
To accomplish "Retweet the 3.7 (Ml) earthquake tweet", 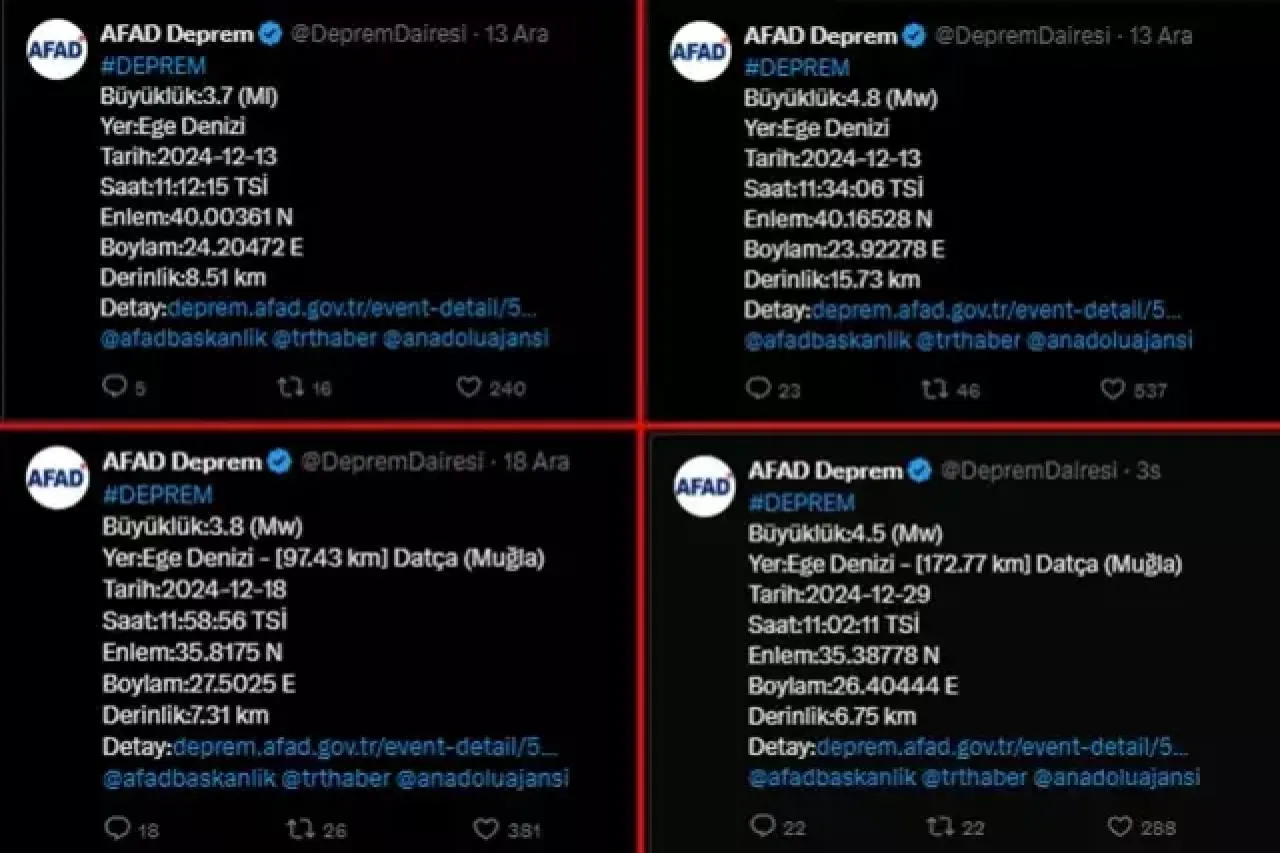I will coord(290,387).
